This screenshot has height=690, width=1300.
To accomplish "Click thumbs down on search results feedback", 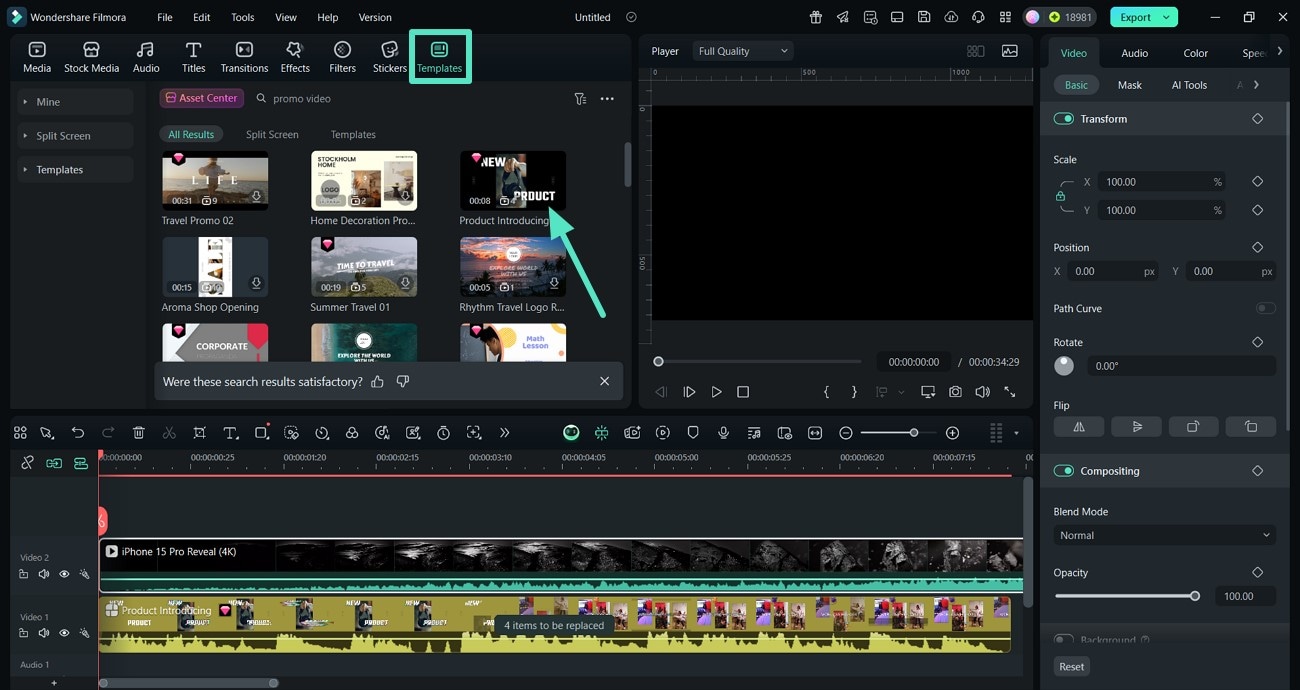I will tap(403, 381).
